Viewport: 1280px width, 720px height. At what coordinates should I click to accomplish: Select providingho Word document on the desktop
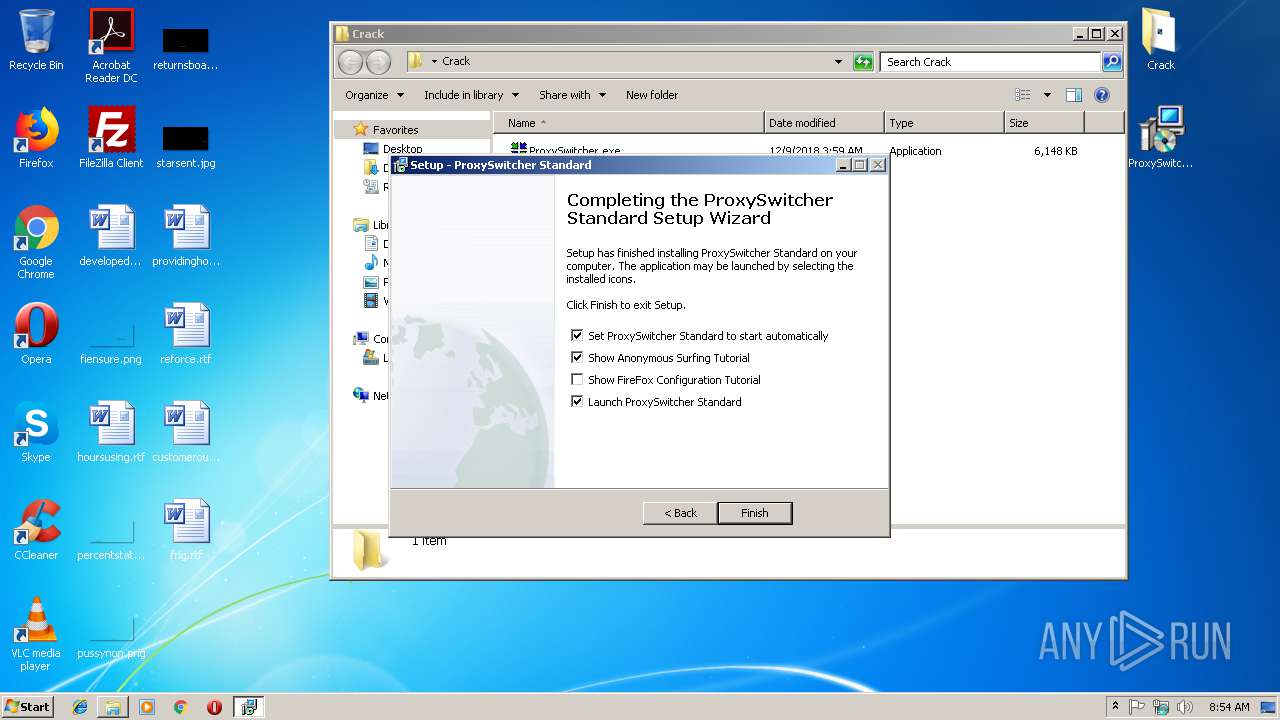point(186,236)
